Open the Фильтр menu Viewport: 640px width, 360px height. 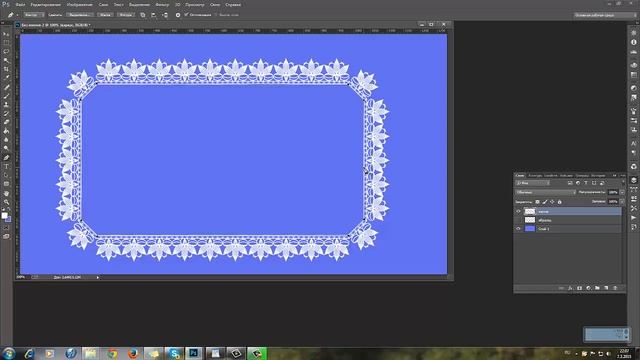tap(162, 4)
